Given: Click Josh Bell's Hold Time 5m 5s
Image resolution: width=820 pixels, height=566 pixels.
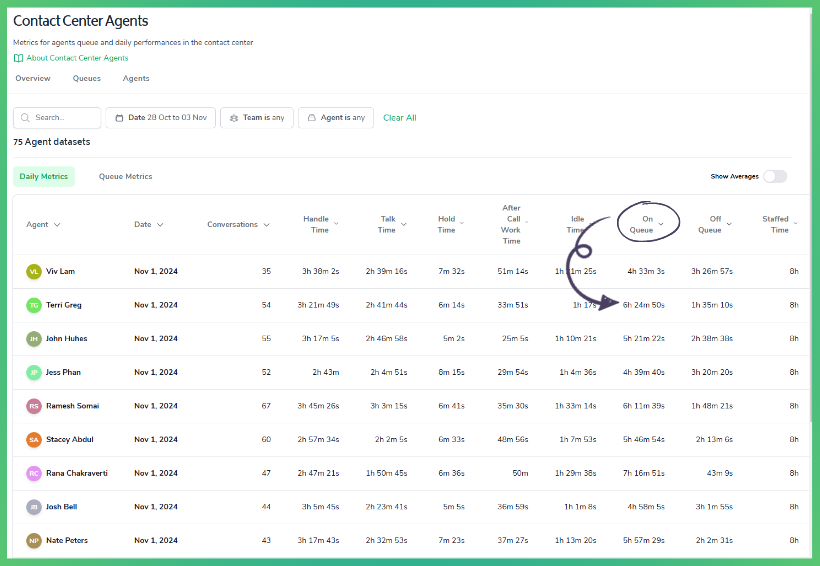Looking at the screenshot, I should pyautogui.click(x=453, y=507).
